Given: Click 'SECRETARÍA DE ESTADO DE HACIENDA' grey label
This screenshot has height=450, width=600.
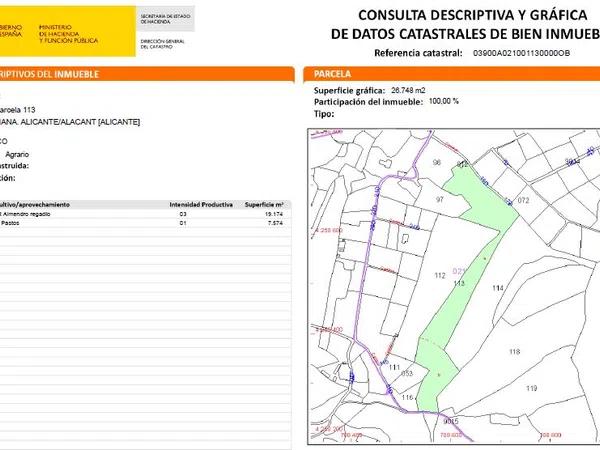Looking at the screenshot, I should (x=165, y=19).
